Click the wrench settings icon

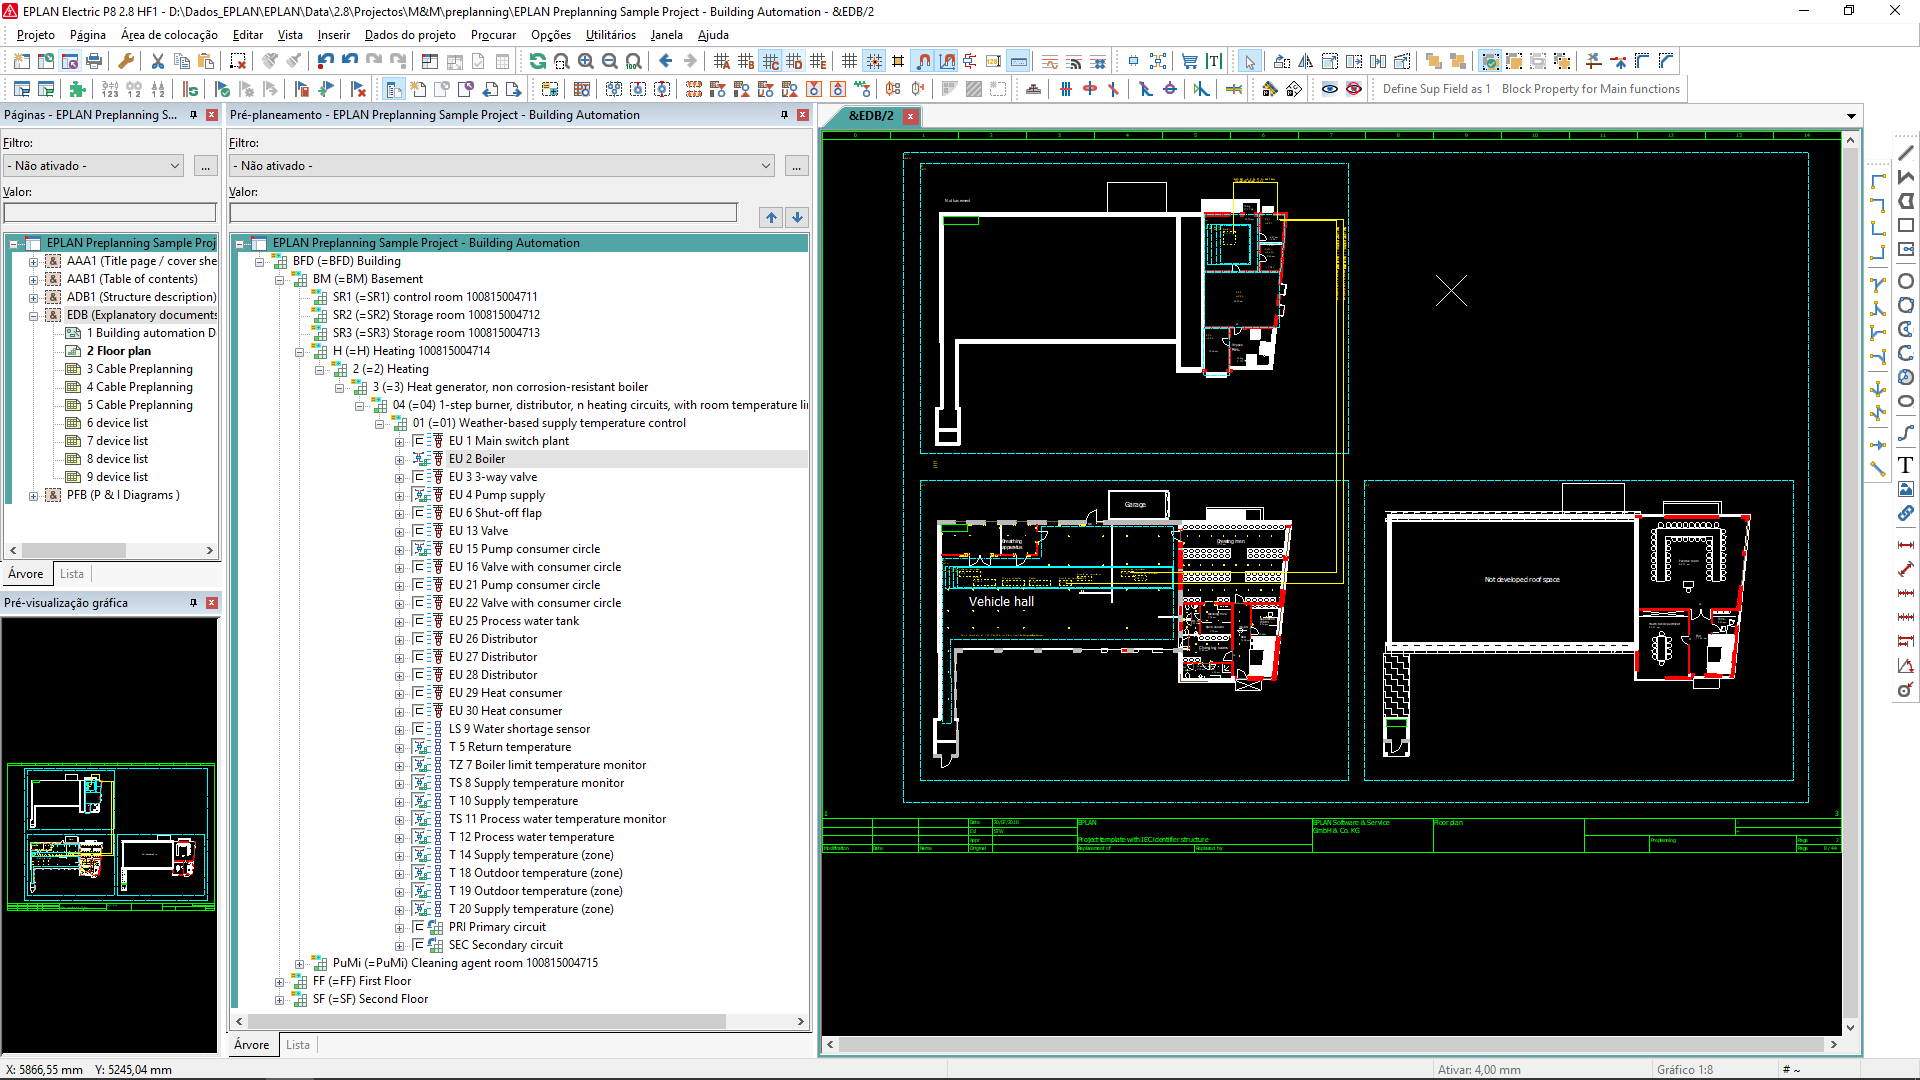click(x=126, y=61)
